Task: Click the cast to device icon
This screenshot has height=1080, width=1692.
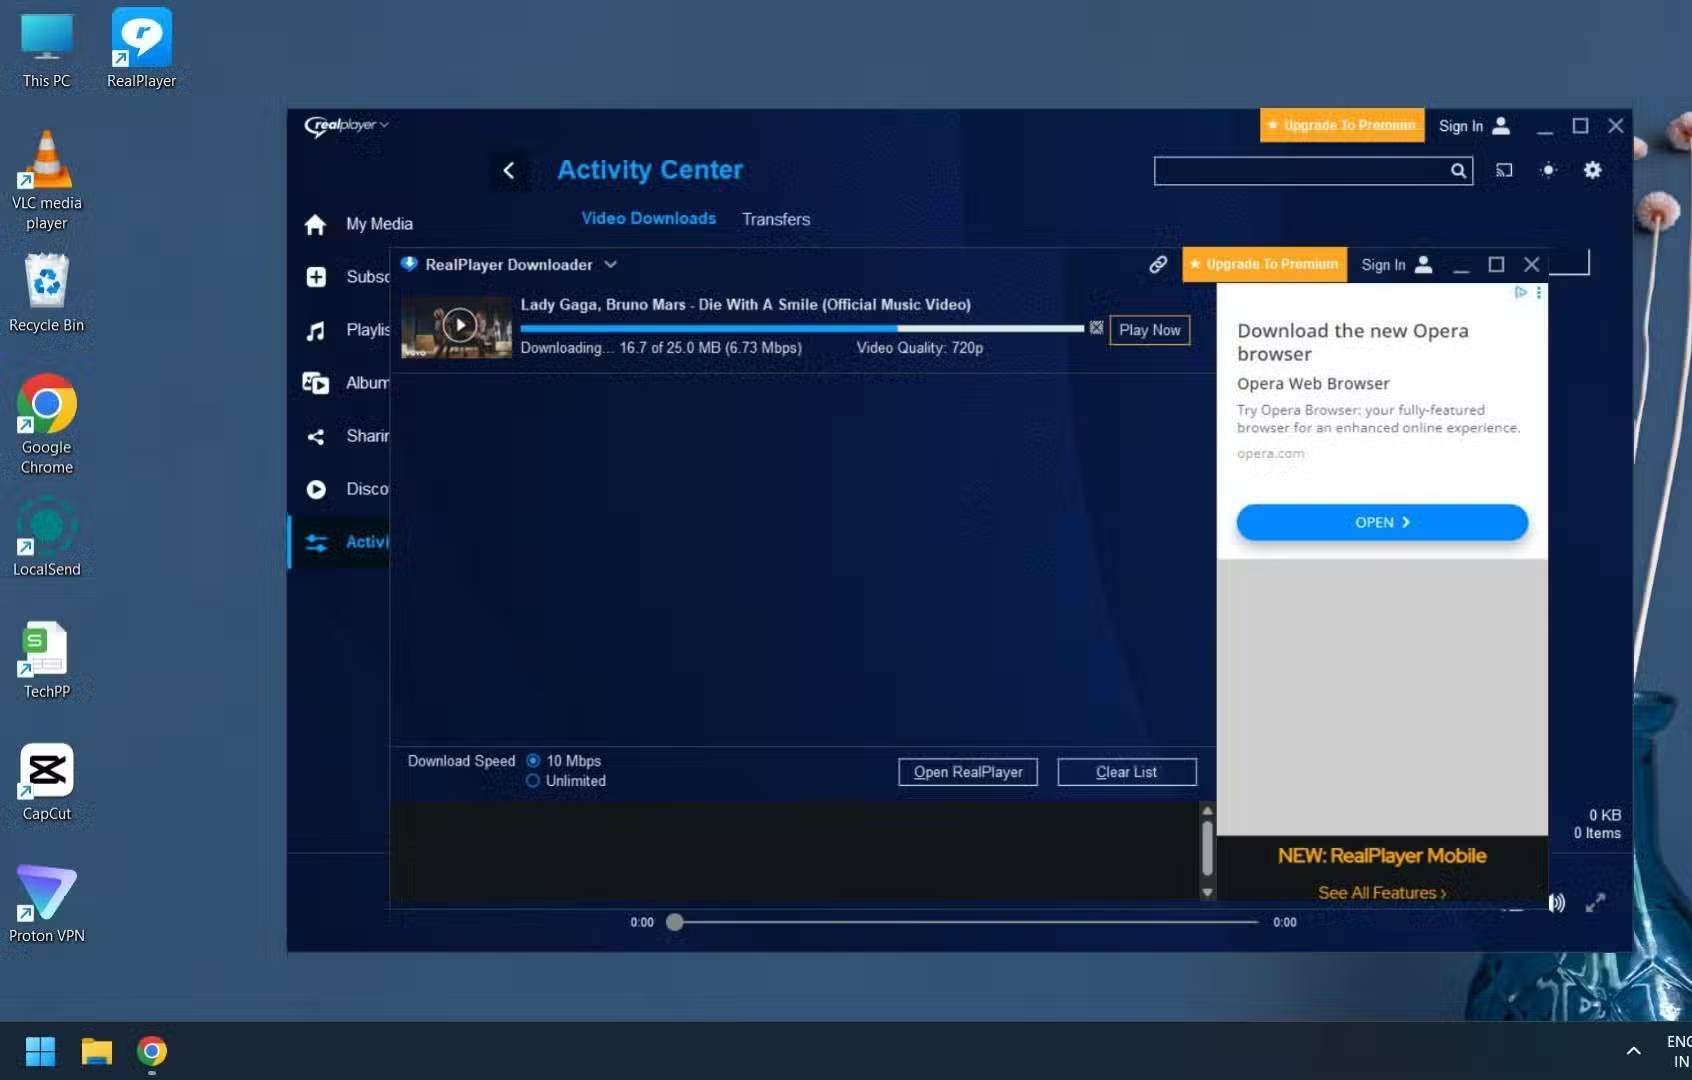Action: coord(1504,170)
